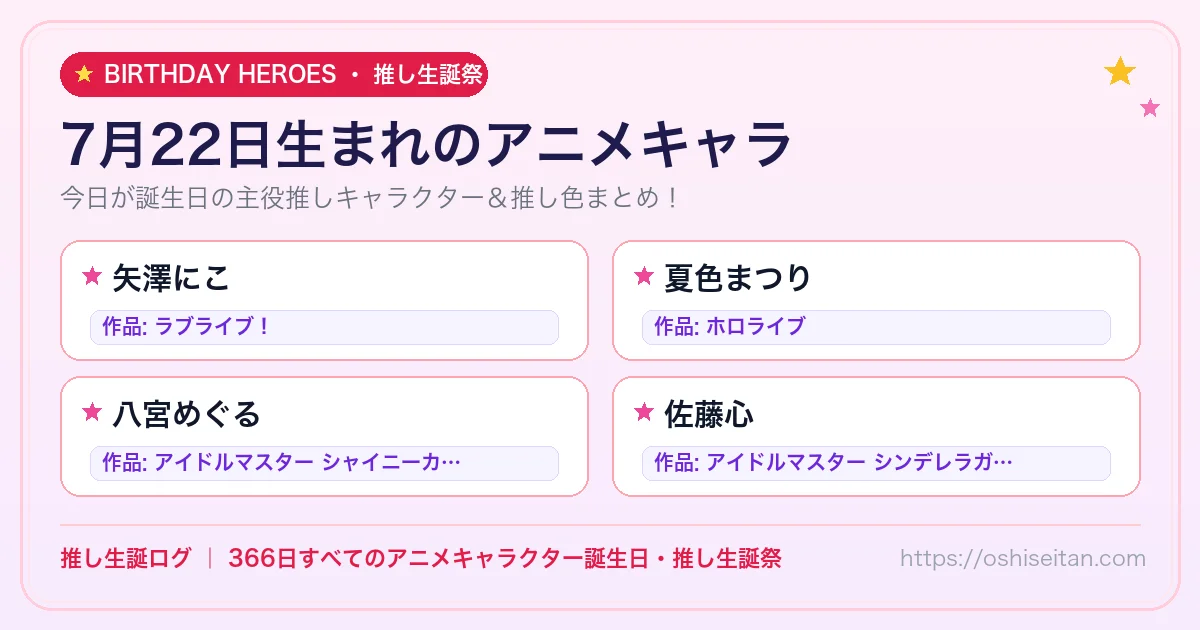Click the 作品: ホロライブ tag
This screenshot has width=1200, height=630.
(876, 327)
